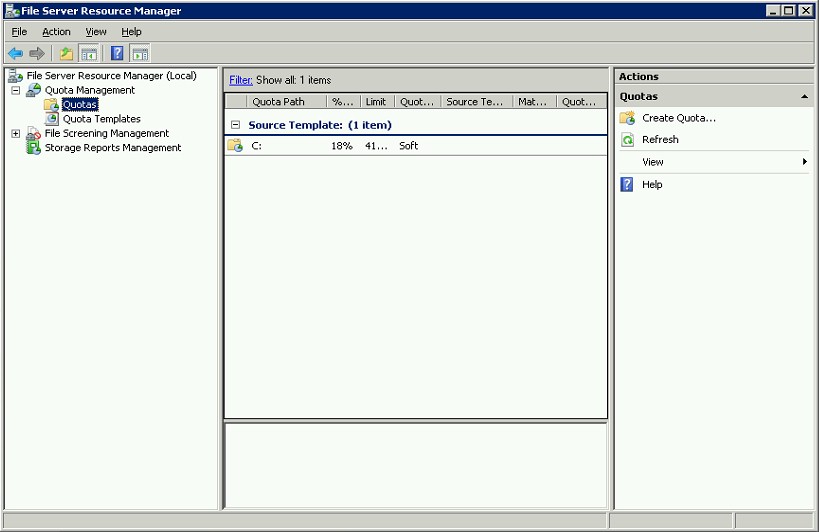Sort by Source Te... column header
The image size is (819, 532).
(477, 102)
